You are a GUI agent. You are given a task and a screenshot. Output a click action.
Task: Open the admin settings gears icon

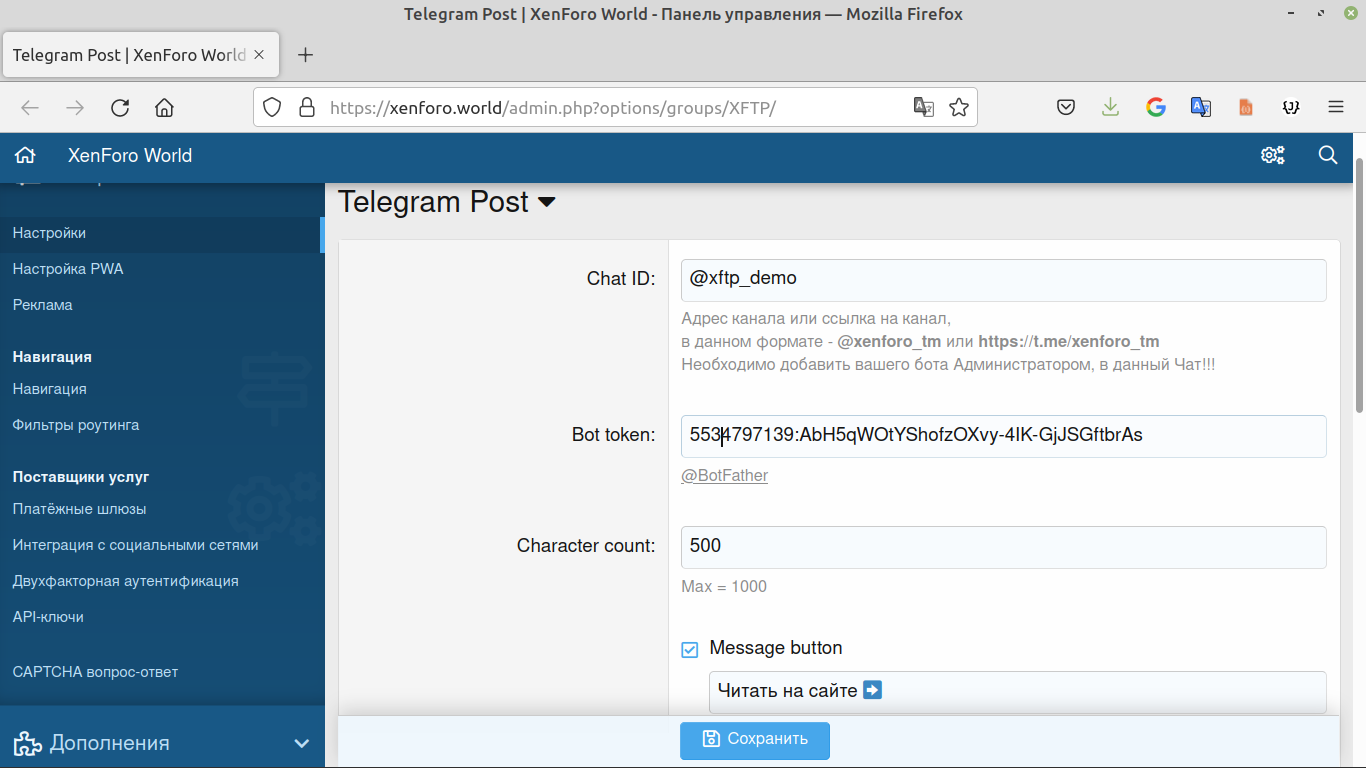(1272, 155)
